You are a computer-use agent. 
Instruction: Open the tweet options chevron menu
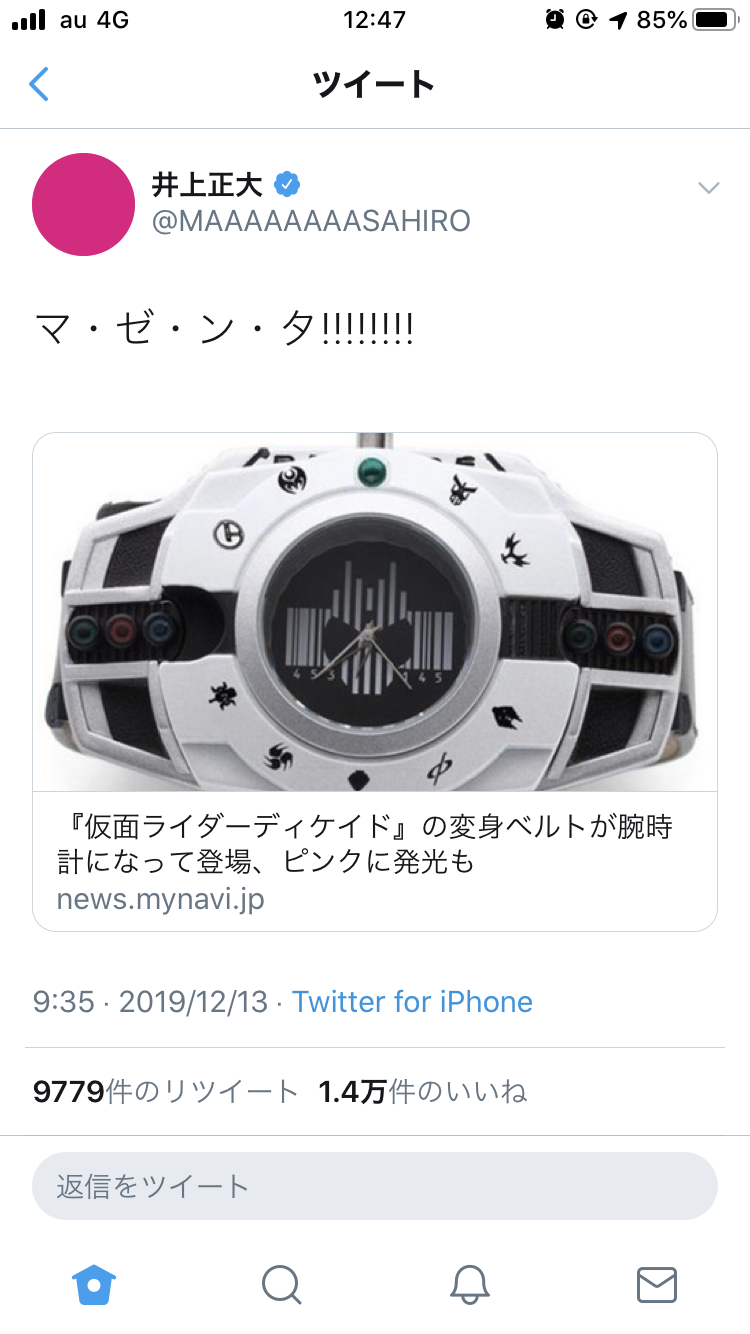coord(708,187)
